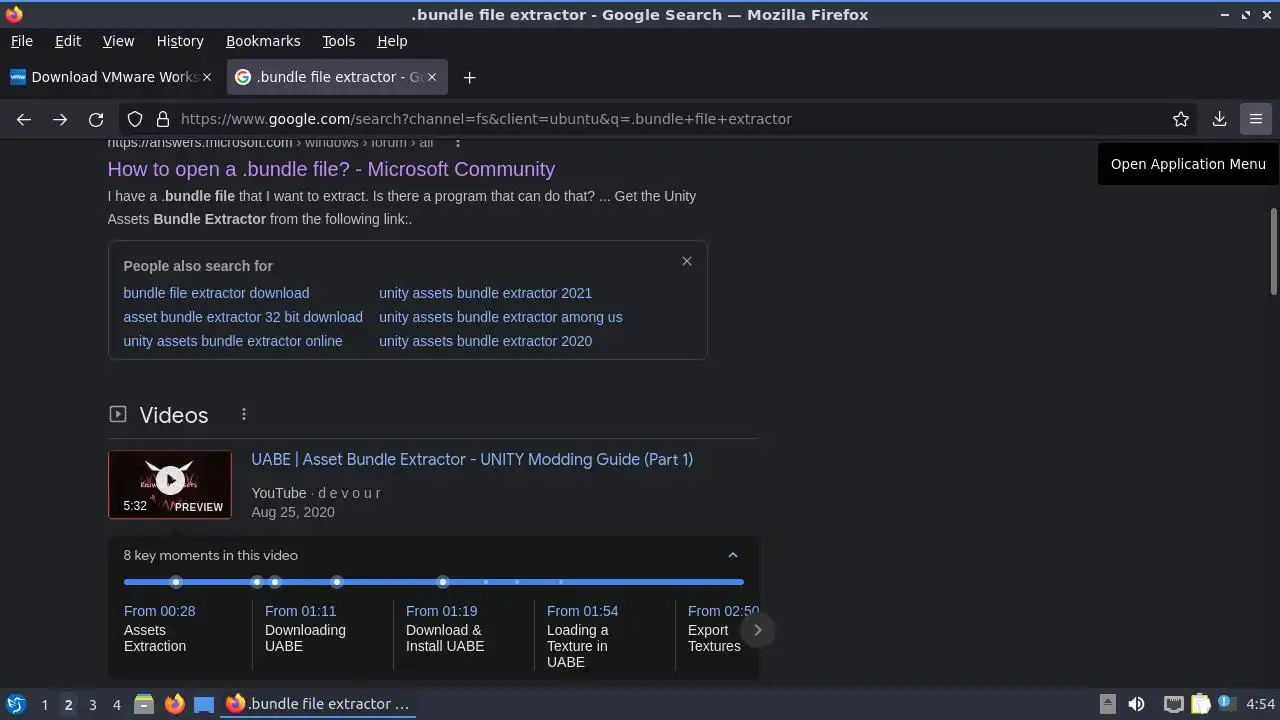1280x720 pixels.
Task: Click the removable media tray icon
Action: tap(1107, 704)
